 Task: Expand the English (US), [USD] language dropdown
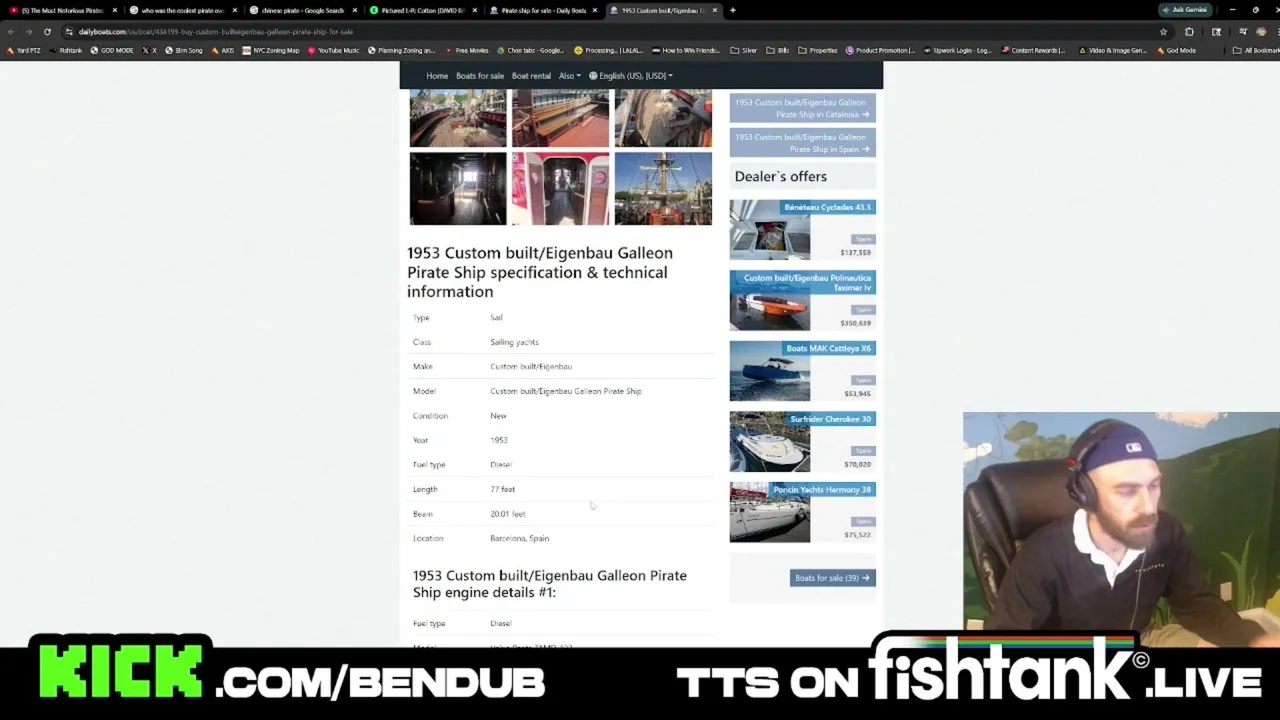click(x=630, y=76)
